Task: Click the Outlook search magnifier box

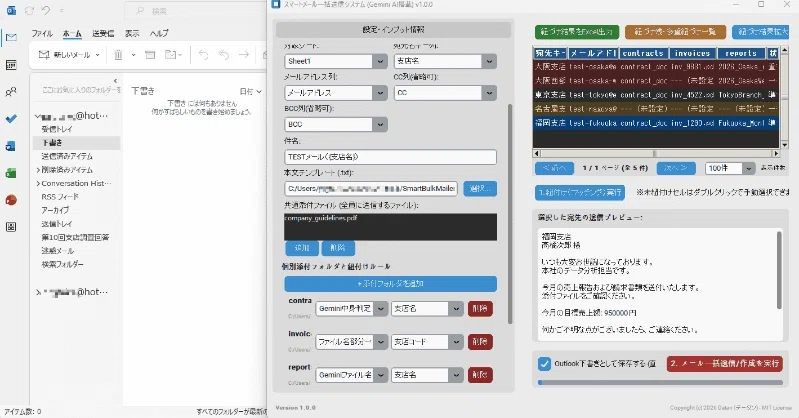Action: 196,10
